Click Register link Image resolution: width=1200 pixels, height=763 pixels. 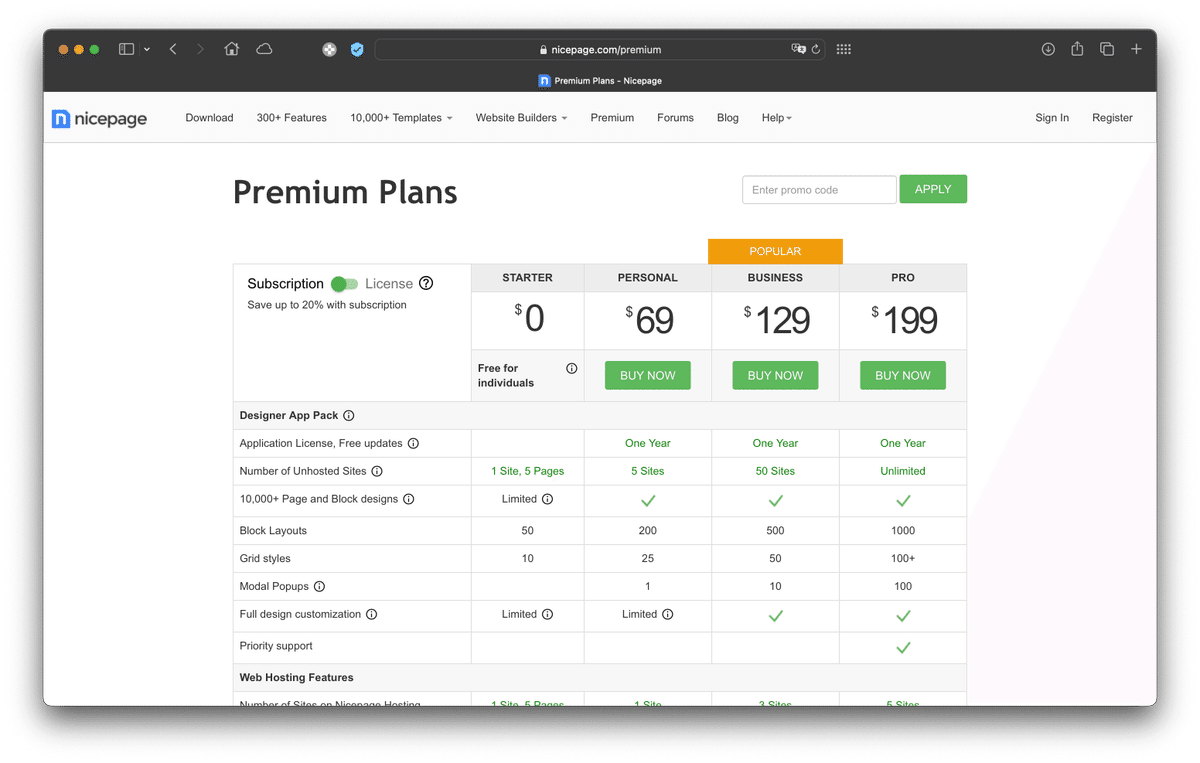pos(1112,118)
